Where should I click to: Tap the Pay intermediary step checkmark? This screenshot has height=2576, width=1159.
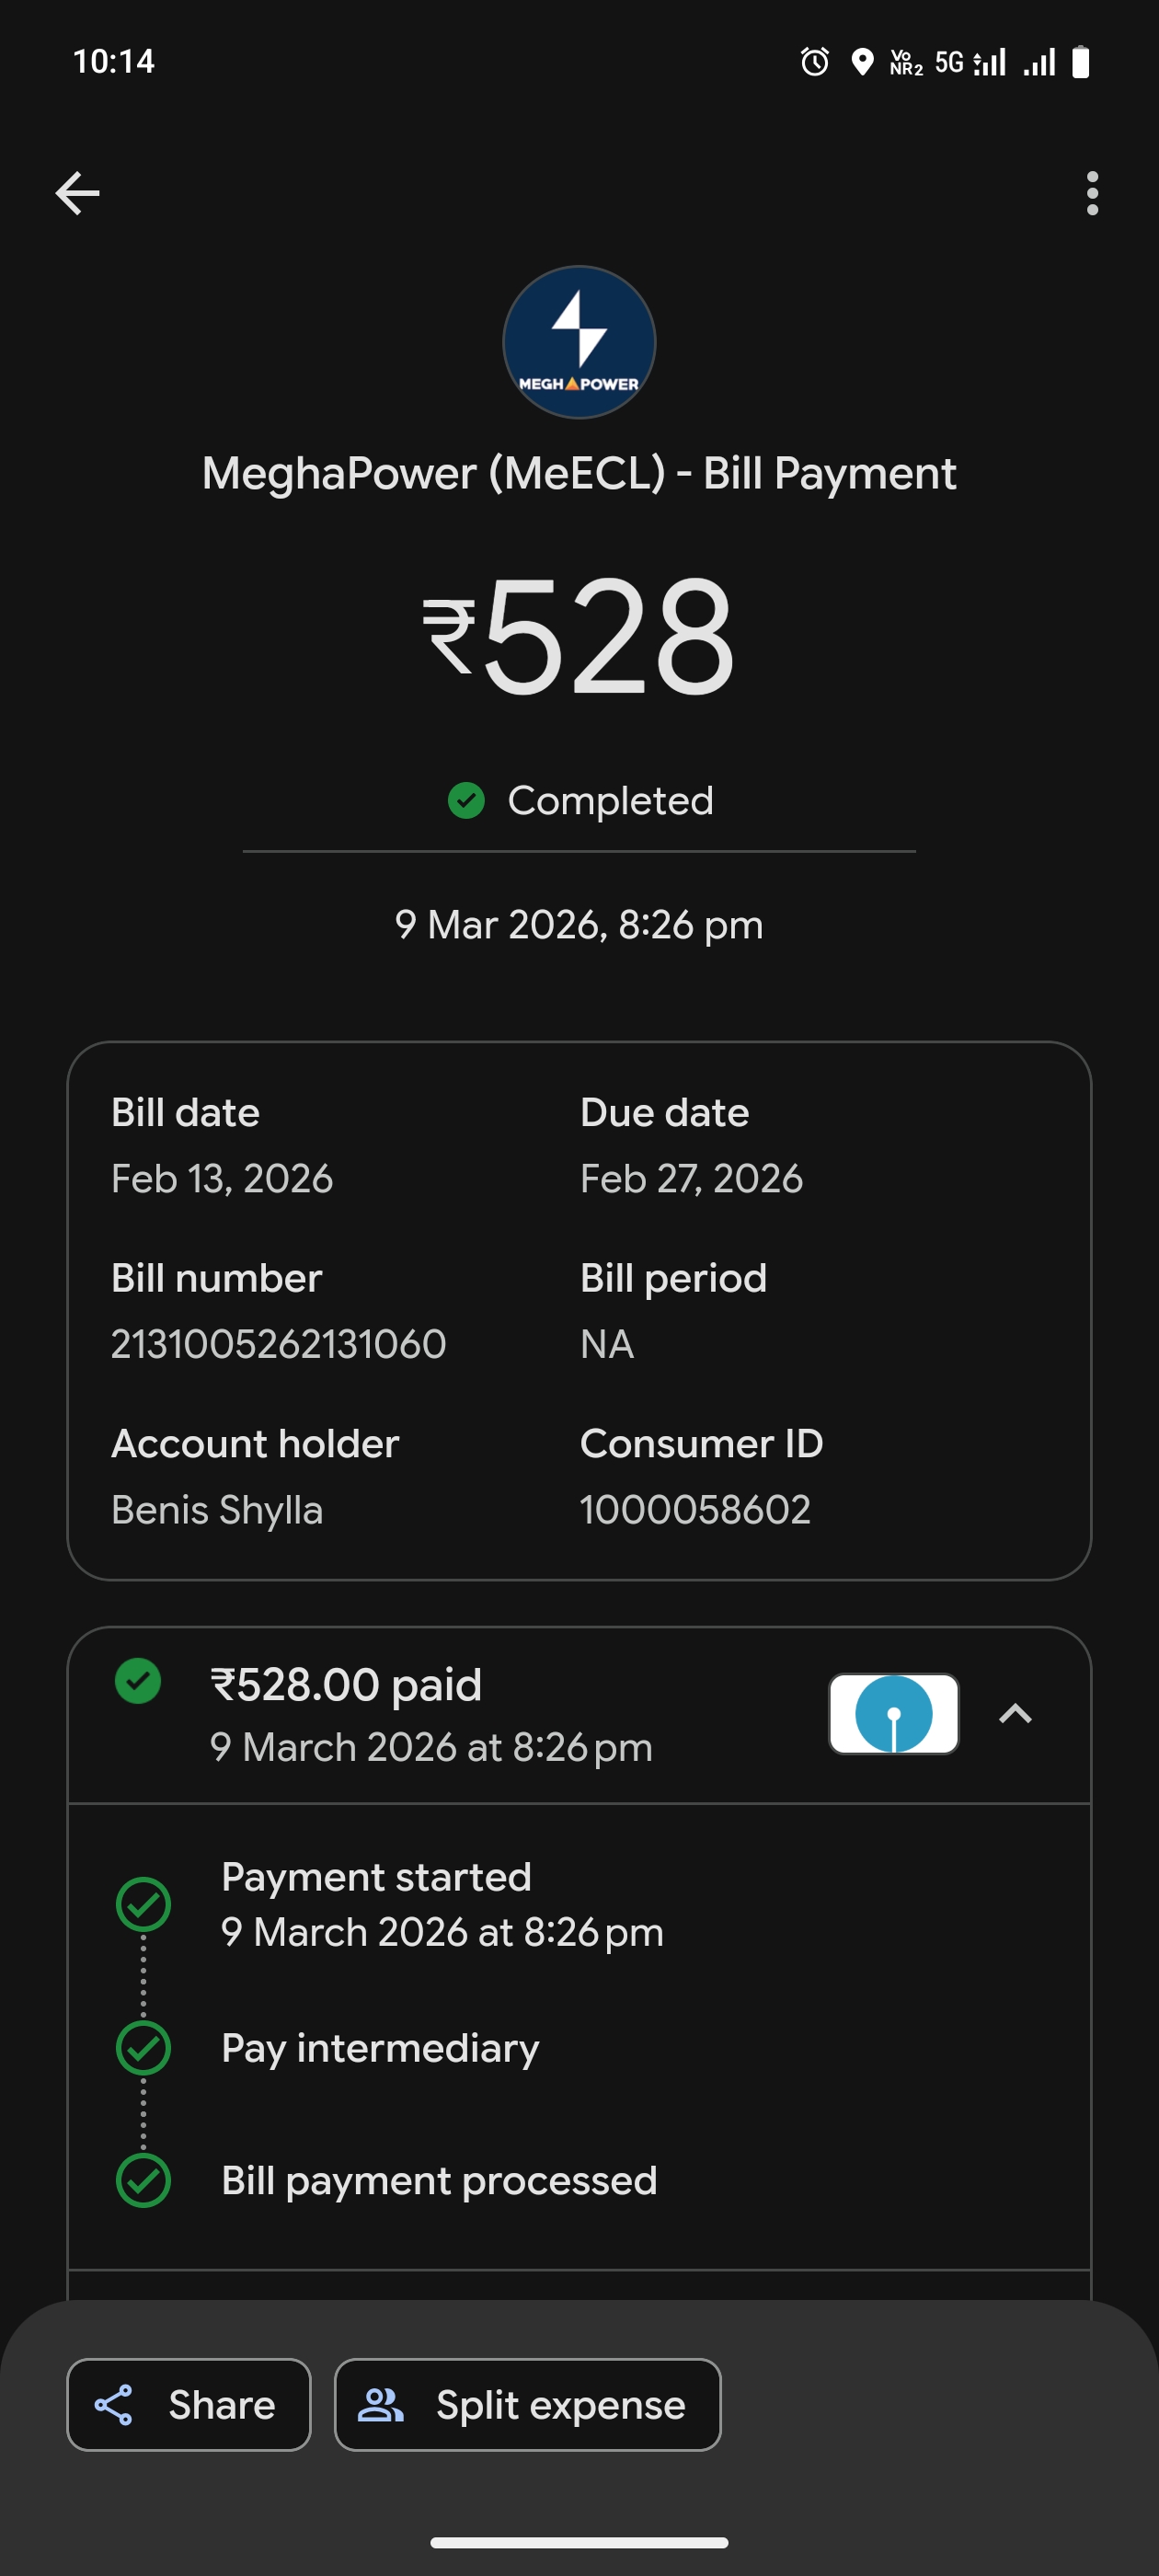(144, 2048)
